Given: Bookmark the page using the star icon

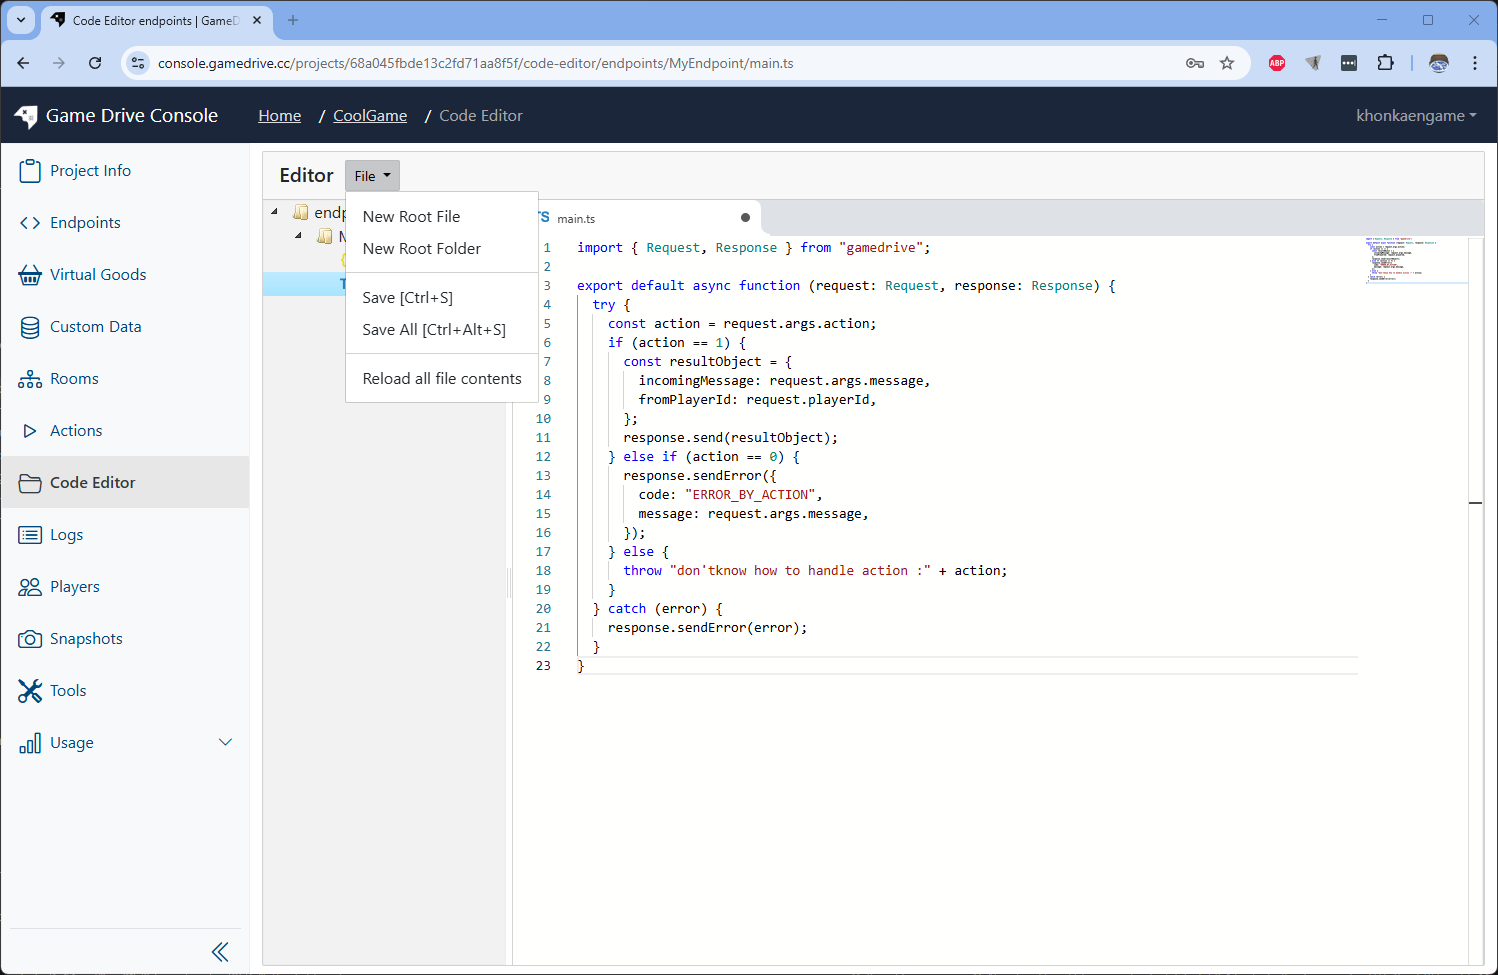Looking at the screenshot, I should point(1227,62).
